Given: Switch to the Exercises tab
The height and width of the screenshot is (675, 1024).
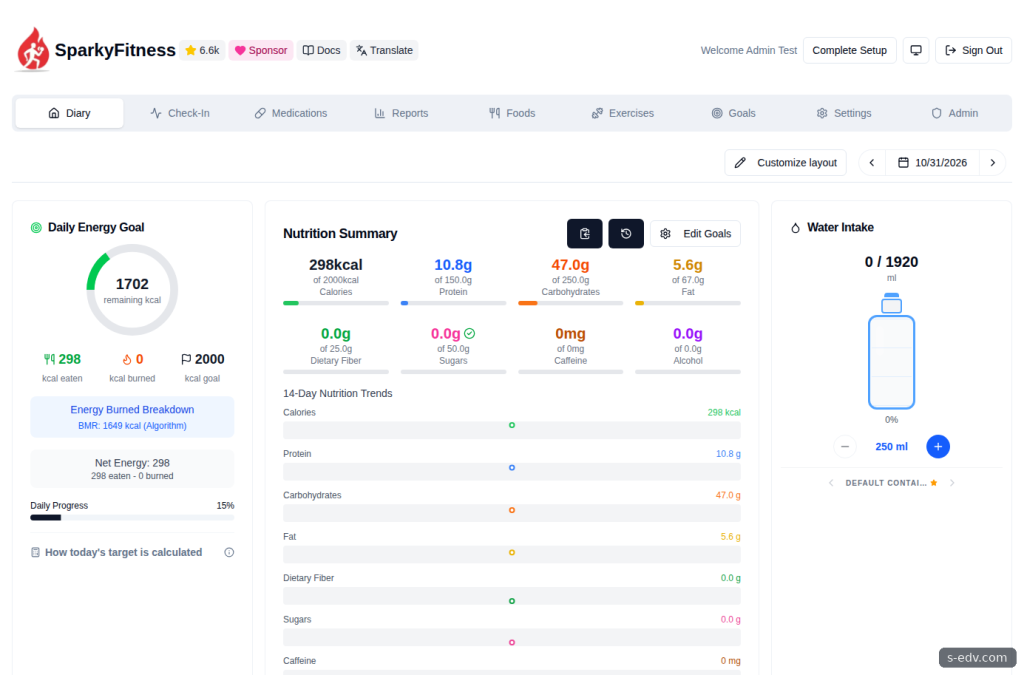Looking at the screenshot, I should click(x=622, y=113).
